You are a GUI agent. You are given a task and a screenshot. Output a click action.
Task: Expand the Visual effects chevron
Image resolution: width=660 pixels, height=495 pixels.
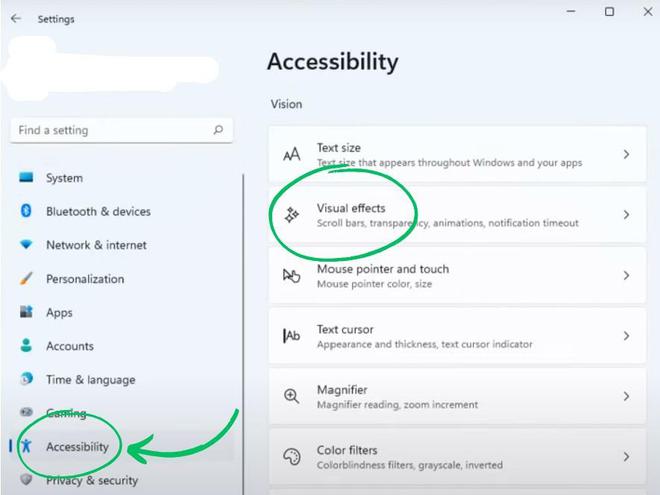click(626, 215)
